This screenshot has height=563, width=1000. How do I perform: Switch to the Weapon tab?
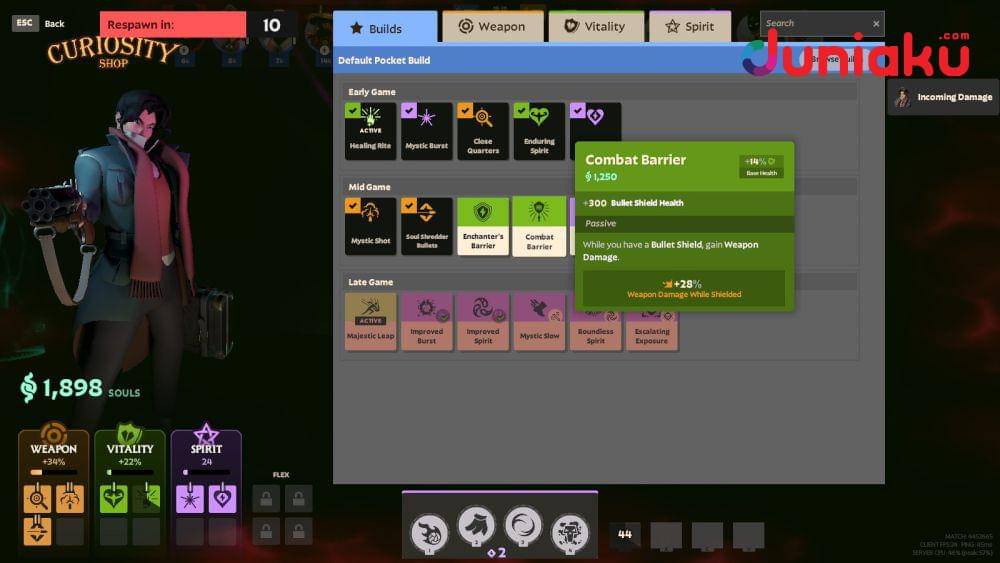[x=493, y=27]
